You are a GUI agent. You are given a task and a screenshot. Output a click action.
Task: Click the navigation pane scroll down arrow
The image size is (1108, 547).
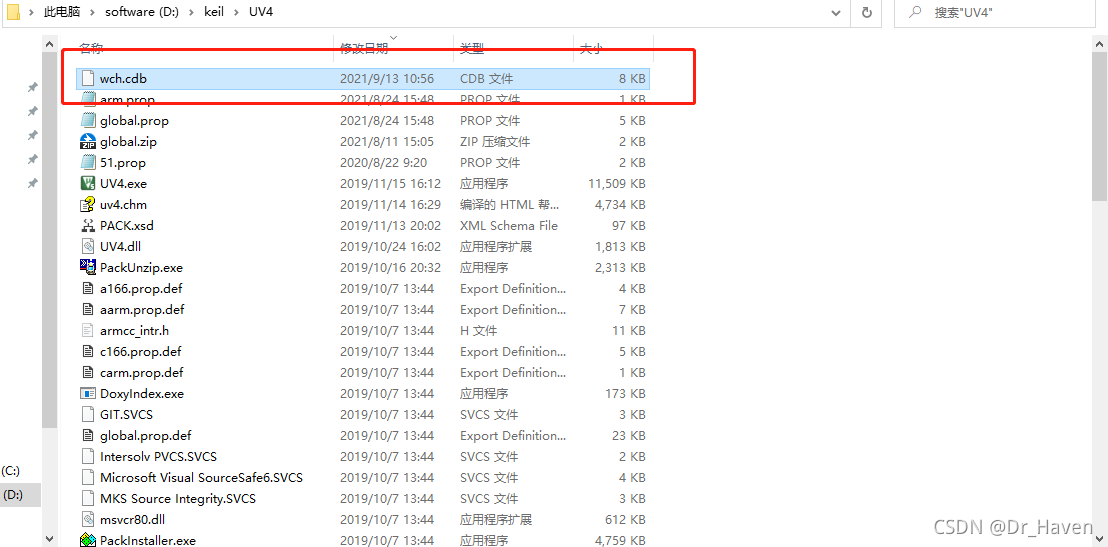pos(49,539)
